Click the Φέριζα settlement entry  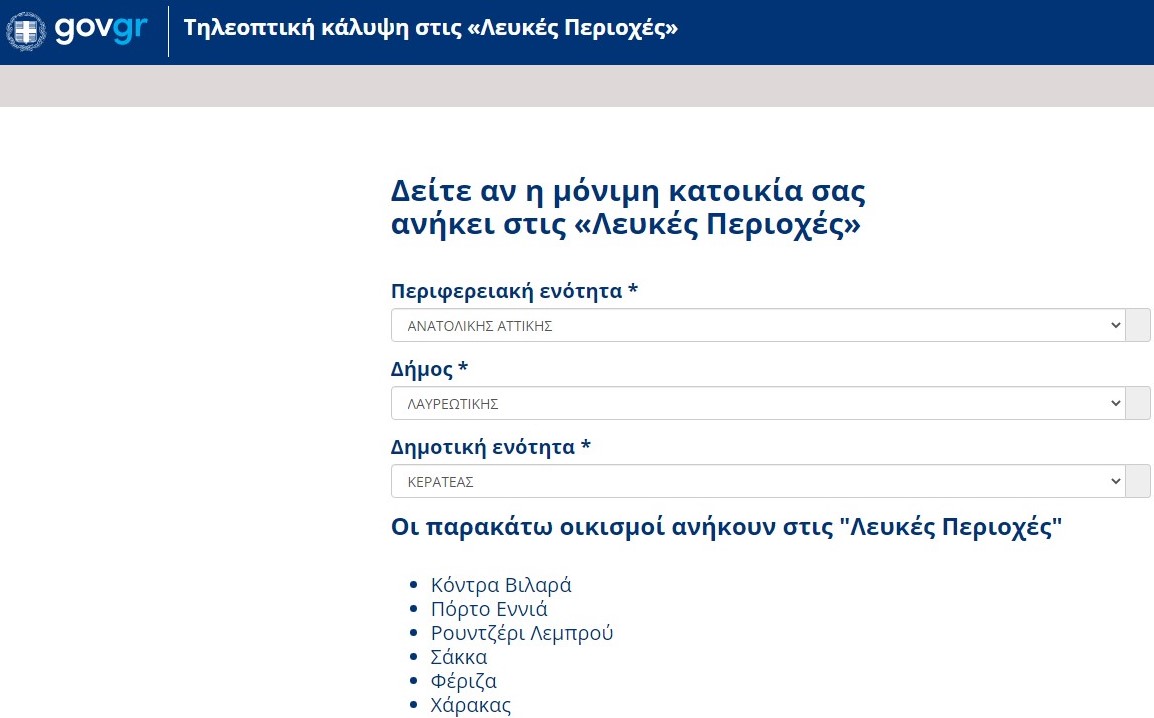[x=464, y=681]
